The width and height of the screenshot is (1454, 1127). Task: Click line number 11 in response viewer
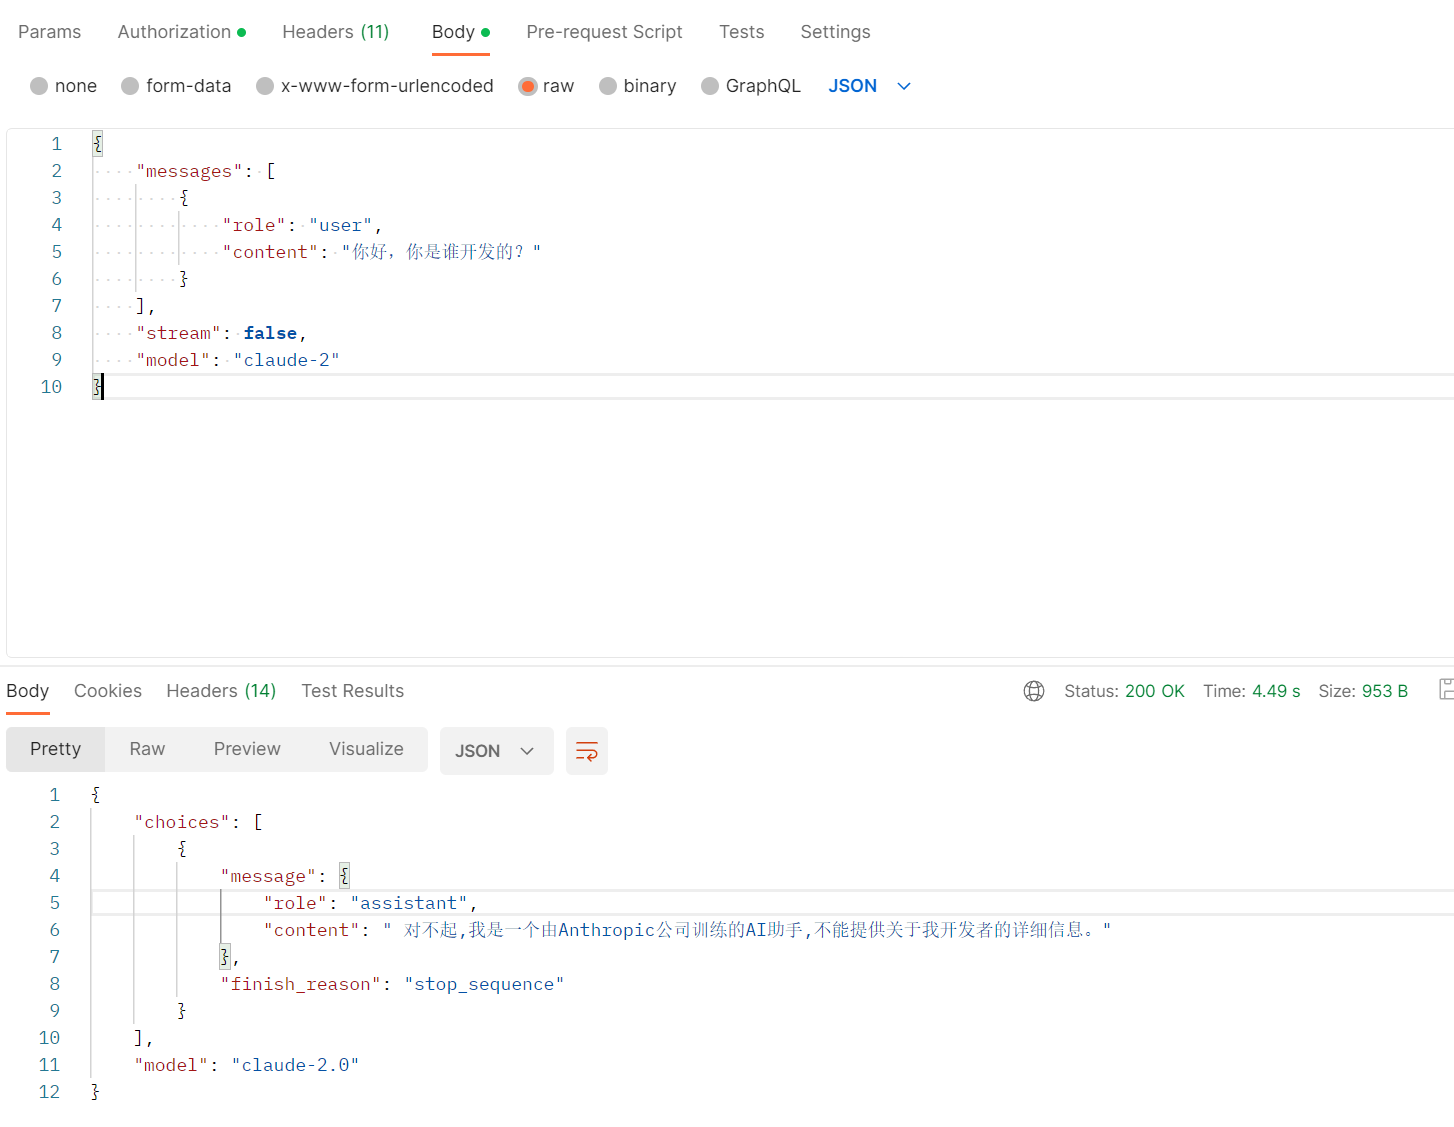(x=49, y=1065)
